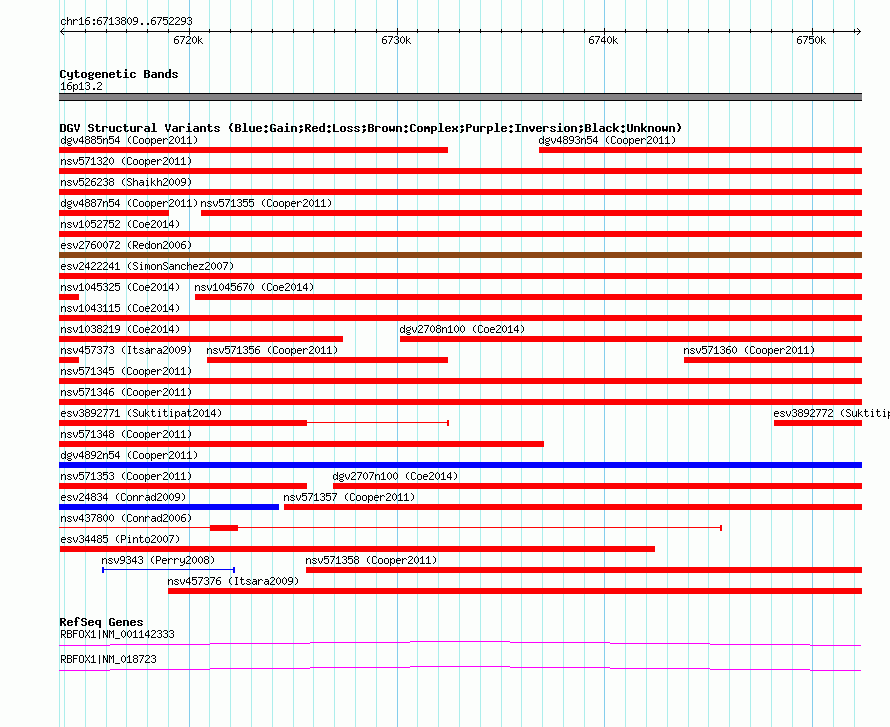Open the nsv571320 (Cooper2011) variant
This screenshot has width=890, height=727.
pyautogui.click(x=126, y=161)
